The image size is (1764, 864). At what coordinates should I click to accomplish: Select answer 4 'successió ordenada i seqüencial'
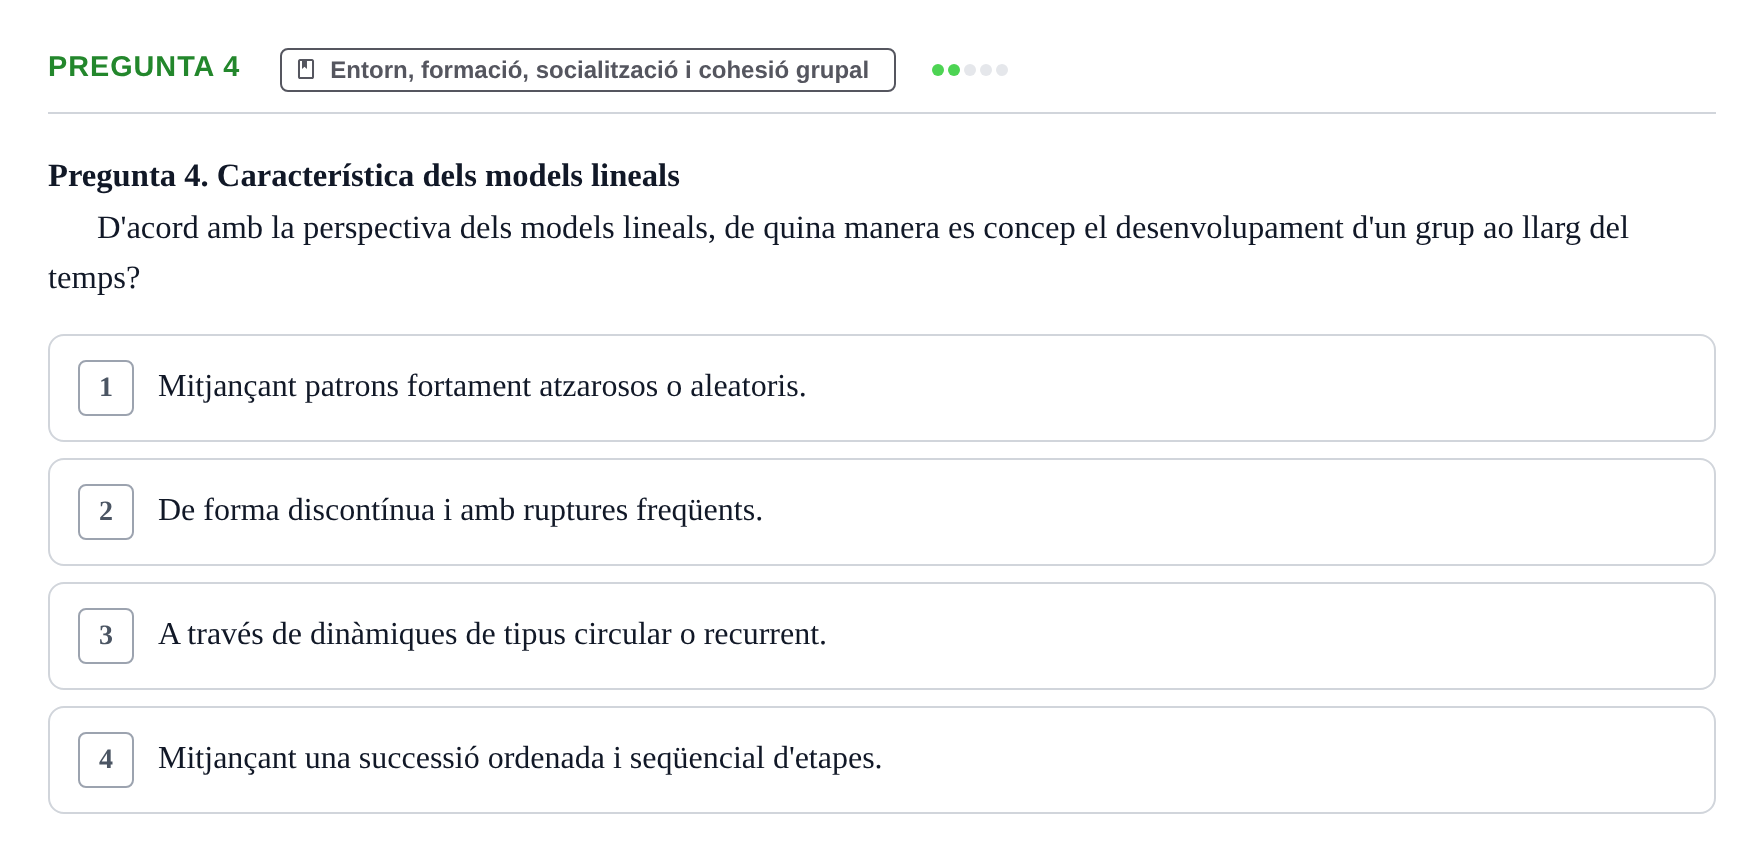pos(881,760)
